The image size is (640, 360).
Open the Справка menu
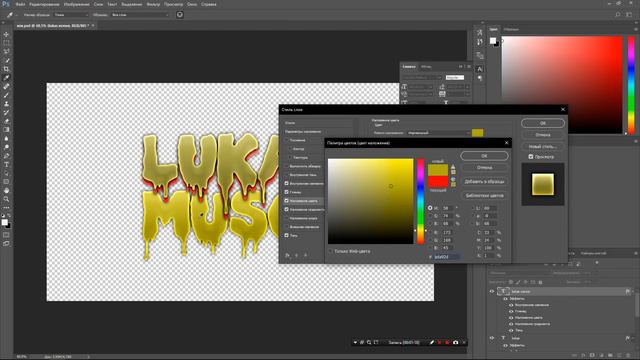(209, 4)
